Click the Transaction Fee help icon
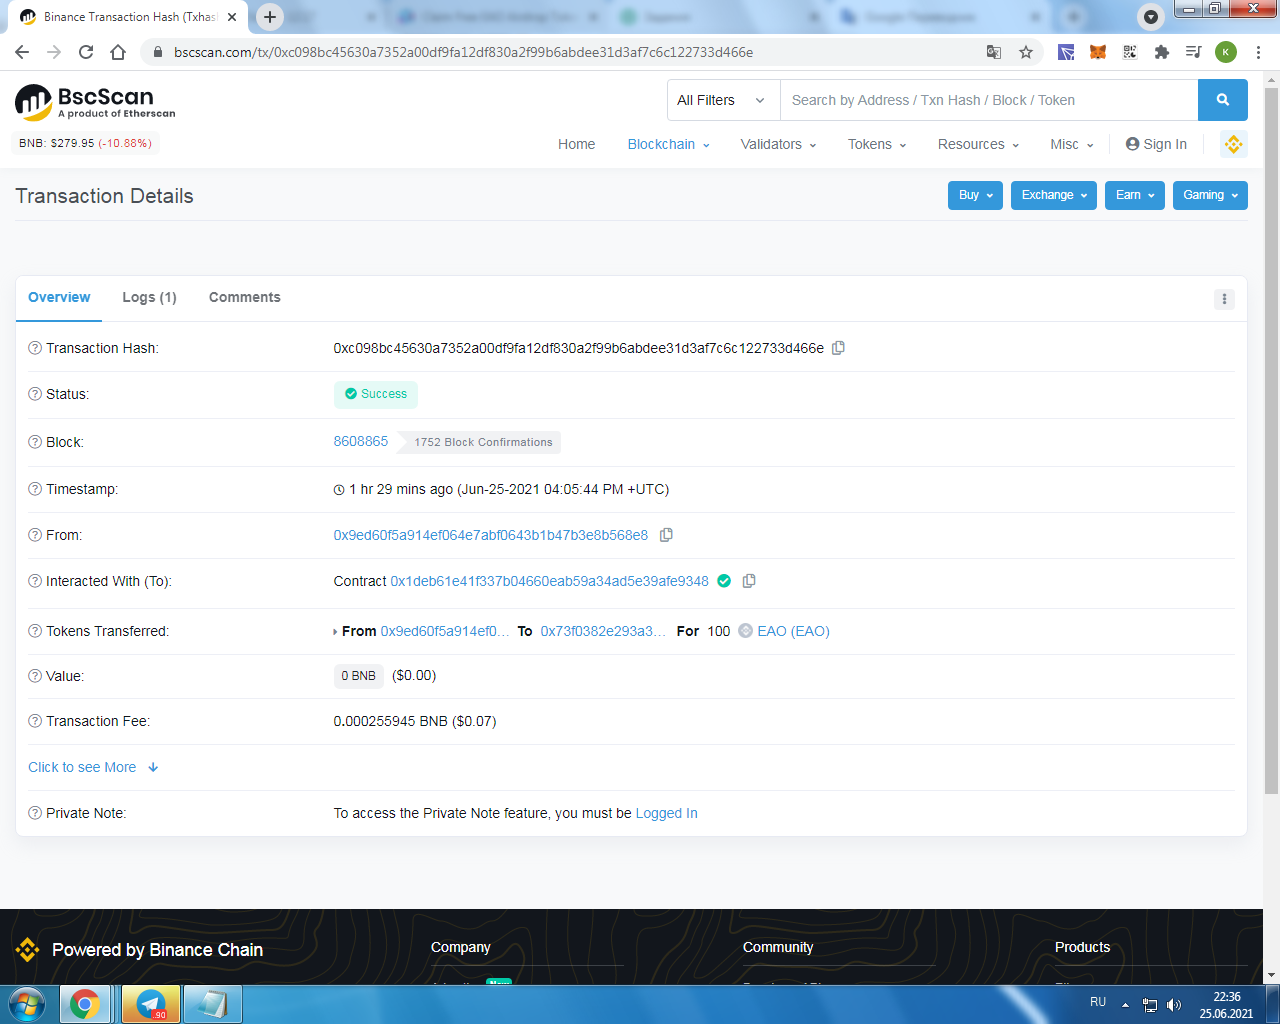This screenshot has width=1280, height=1024. pyautogui.click(x=35, y=721)
